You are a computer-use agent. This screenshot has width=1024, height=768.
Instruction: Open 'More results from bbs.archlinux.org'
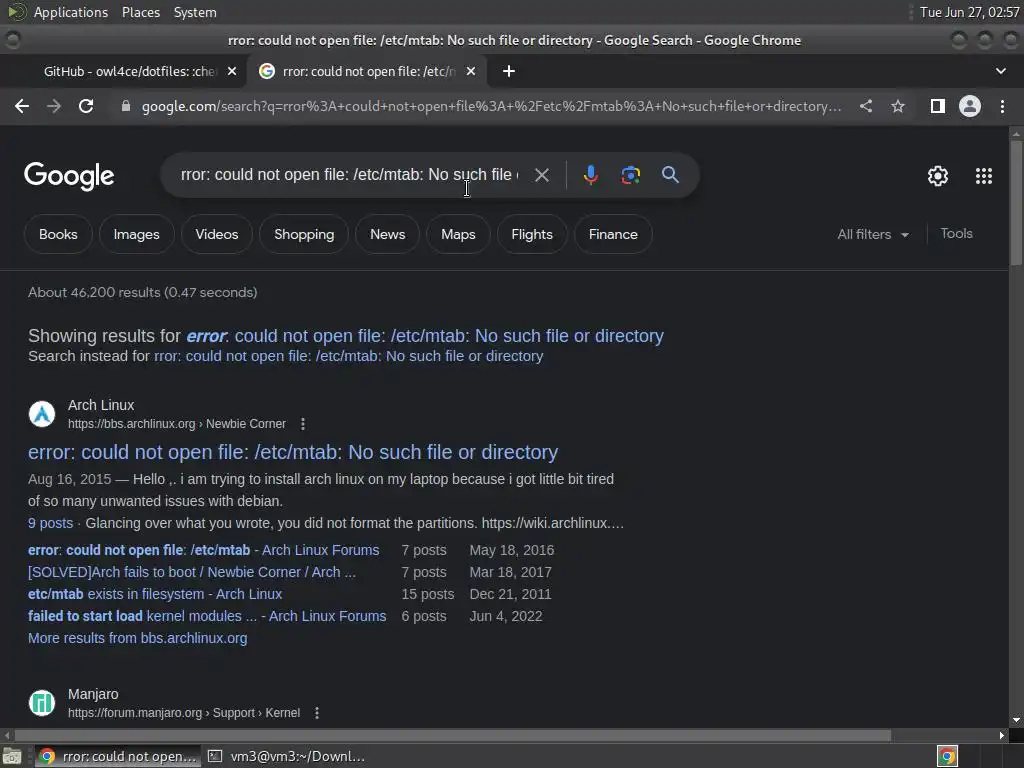[x=138, y=638]
